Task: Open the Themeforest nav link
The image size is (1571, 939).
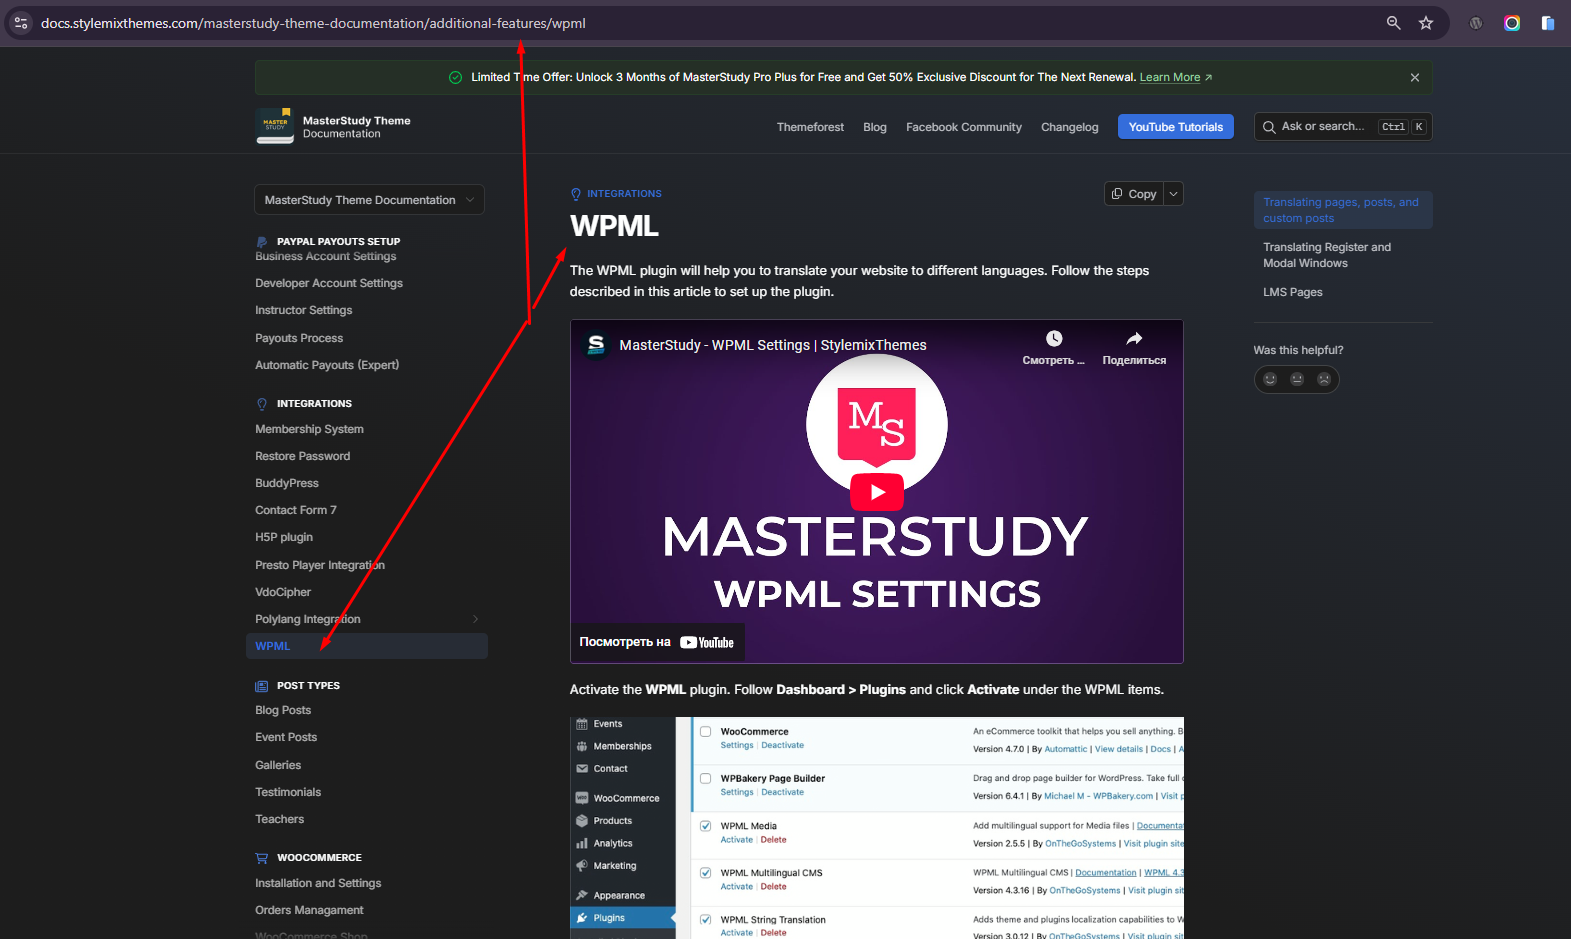Action: 810,127
